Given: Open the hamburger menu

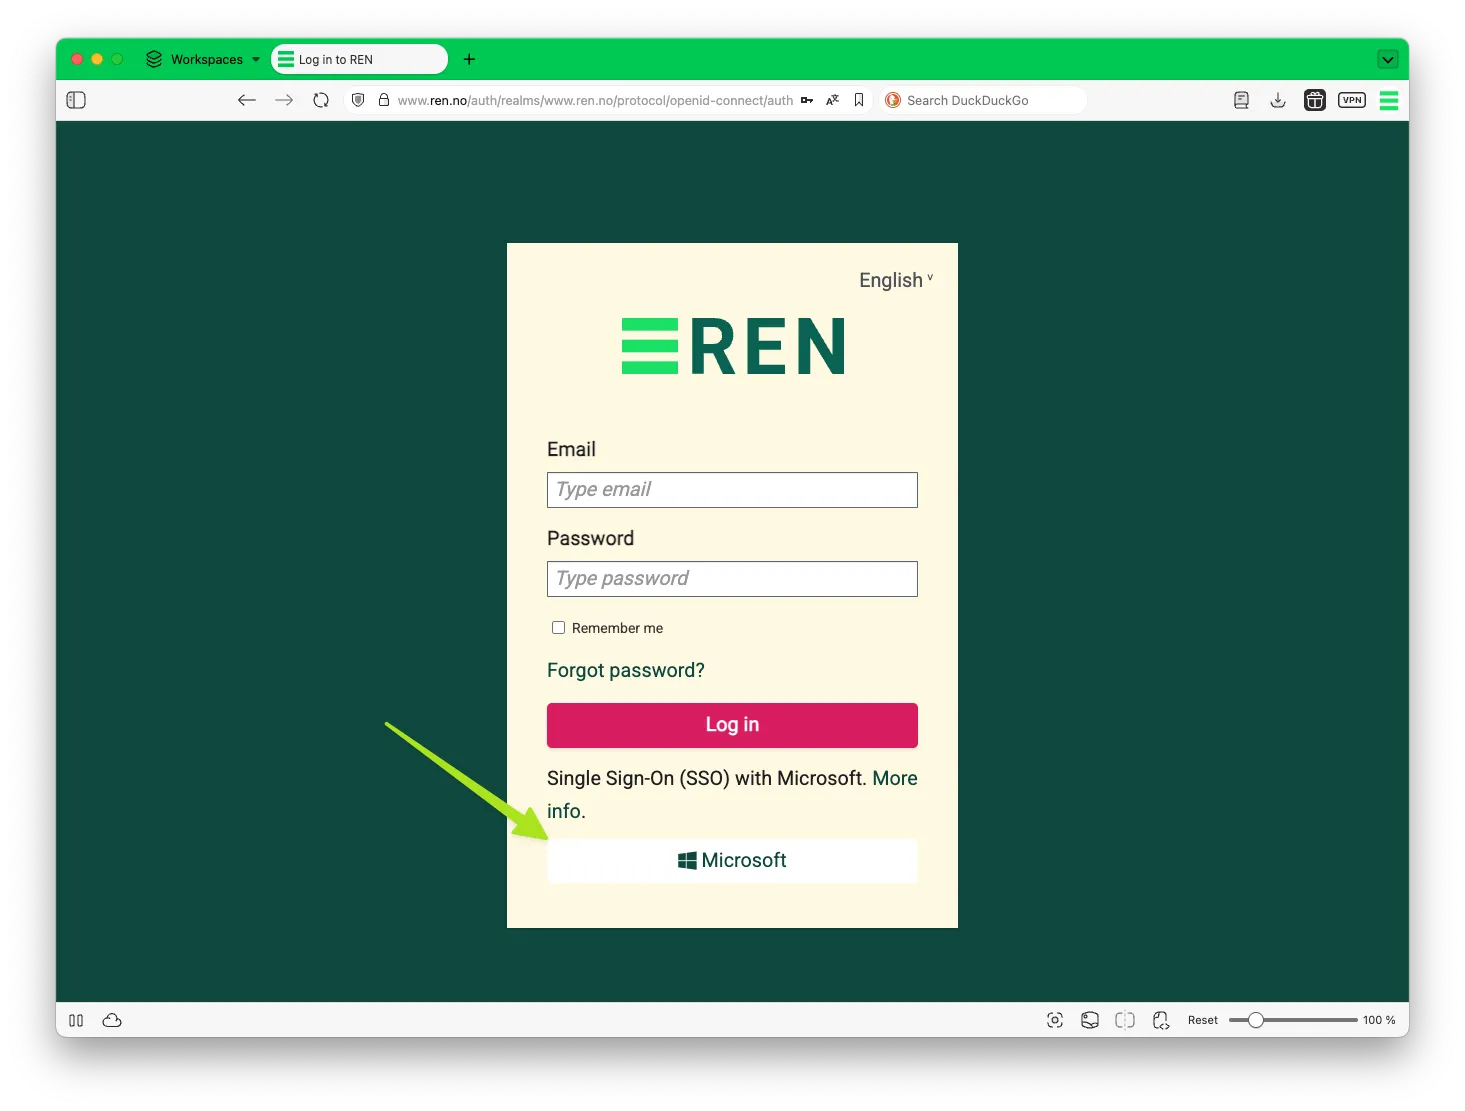Looking at the screenshot, I should tap(1389, 100).
